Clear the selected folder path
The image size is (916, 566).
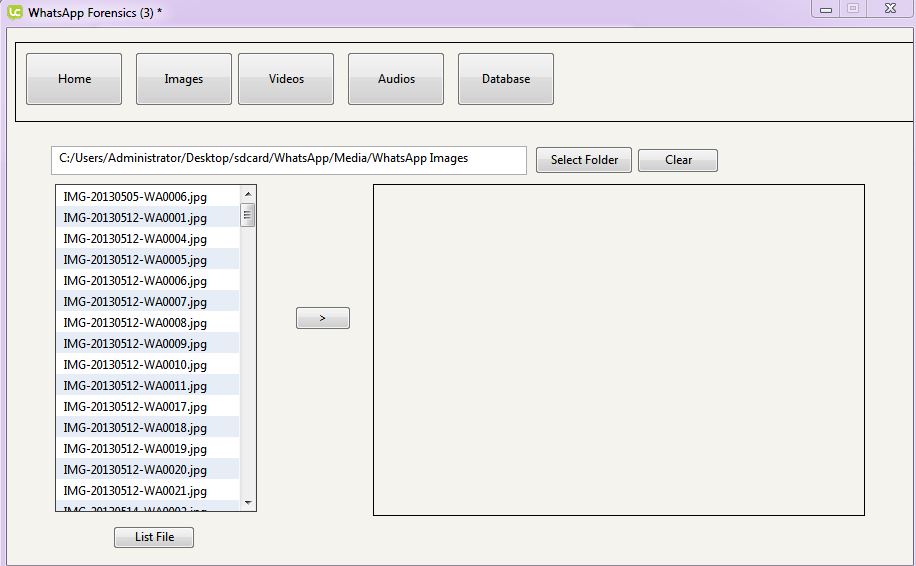click(678, 160)
